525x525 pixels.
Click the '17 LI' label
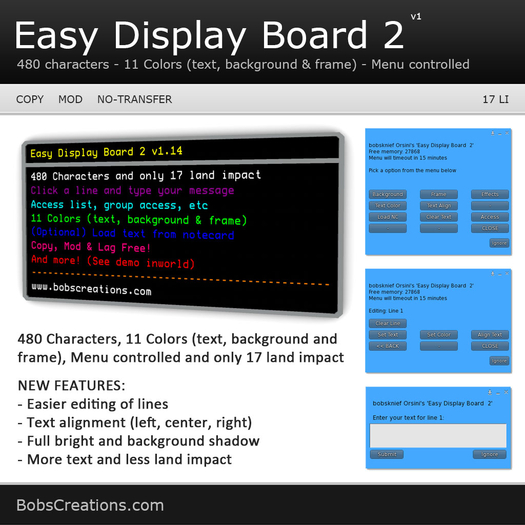coord(496,99)
